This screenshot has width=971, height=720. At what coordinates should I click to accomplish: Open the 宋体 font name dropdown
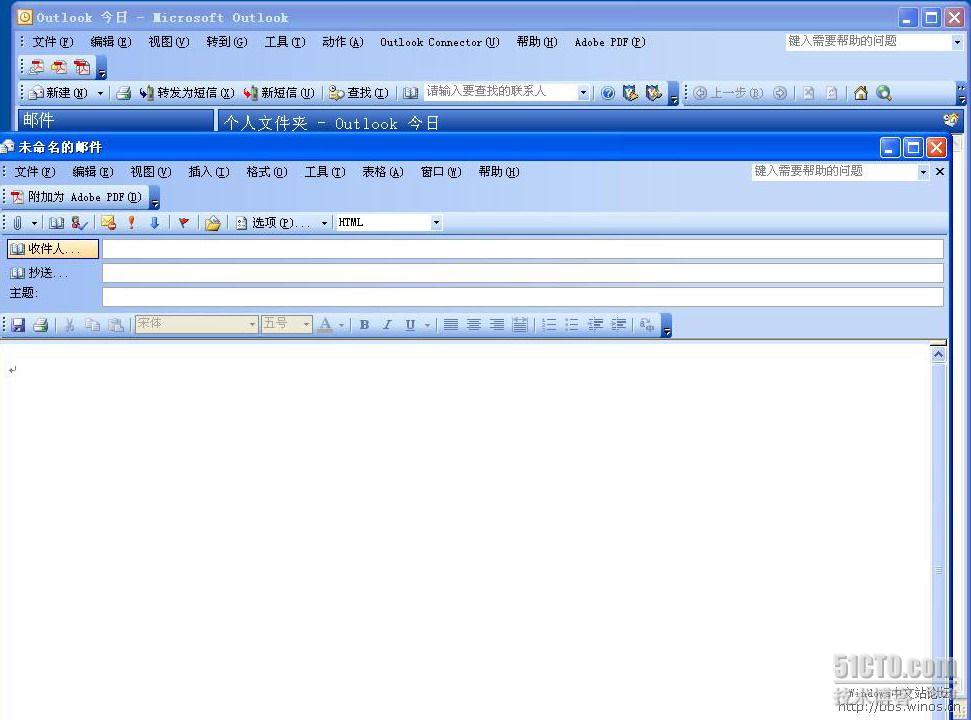click(252, 324)
